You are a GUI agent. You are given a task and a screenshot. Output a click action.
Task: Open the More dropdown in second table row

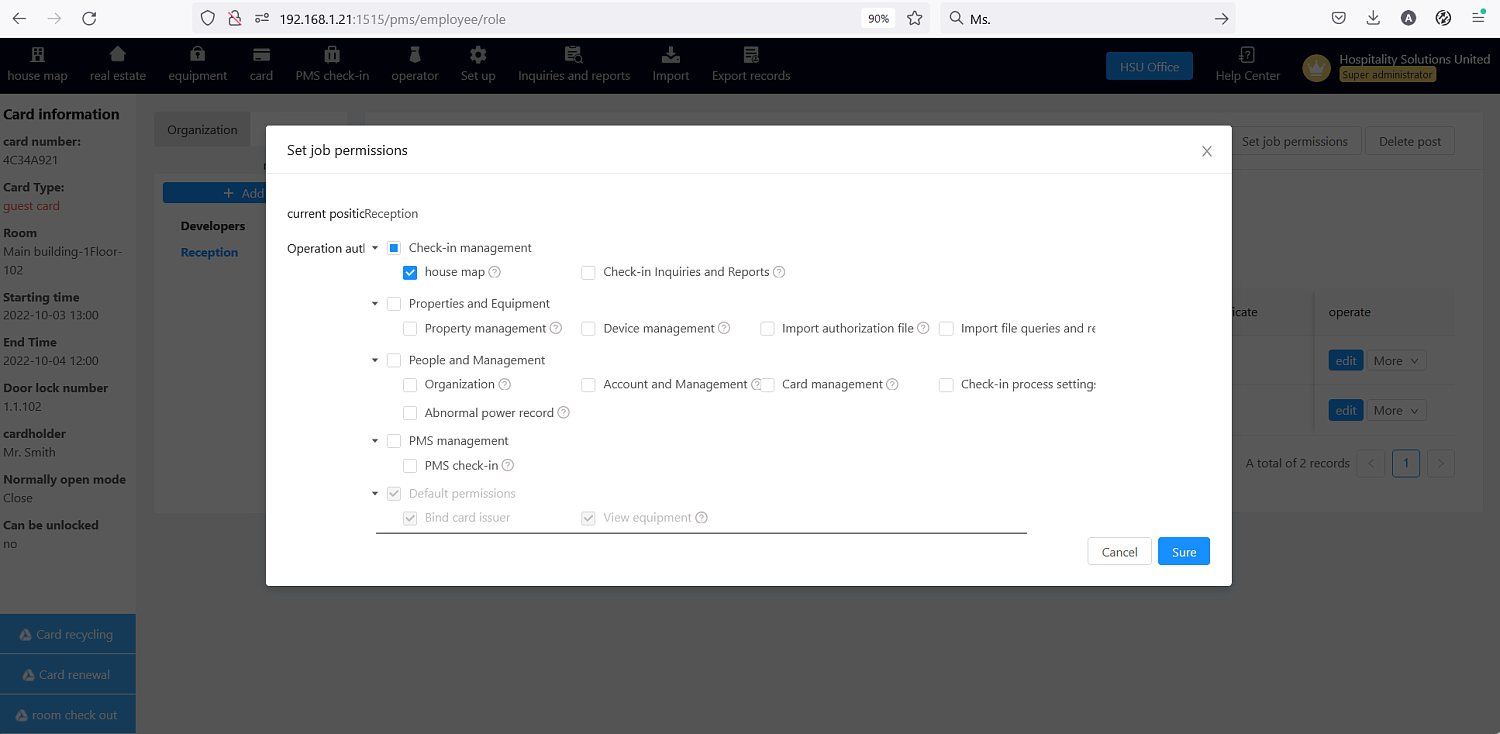[x=1397, y=411]
